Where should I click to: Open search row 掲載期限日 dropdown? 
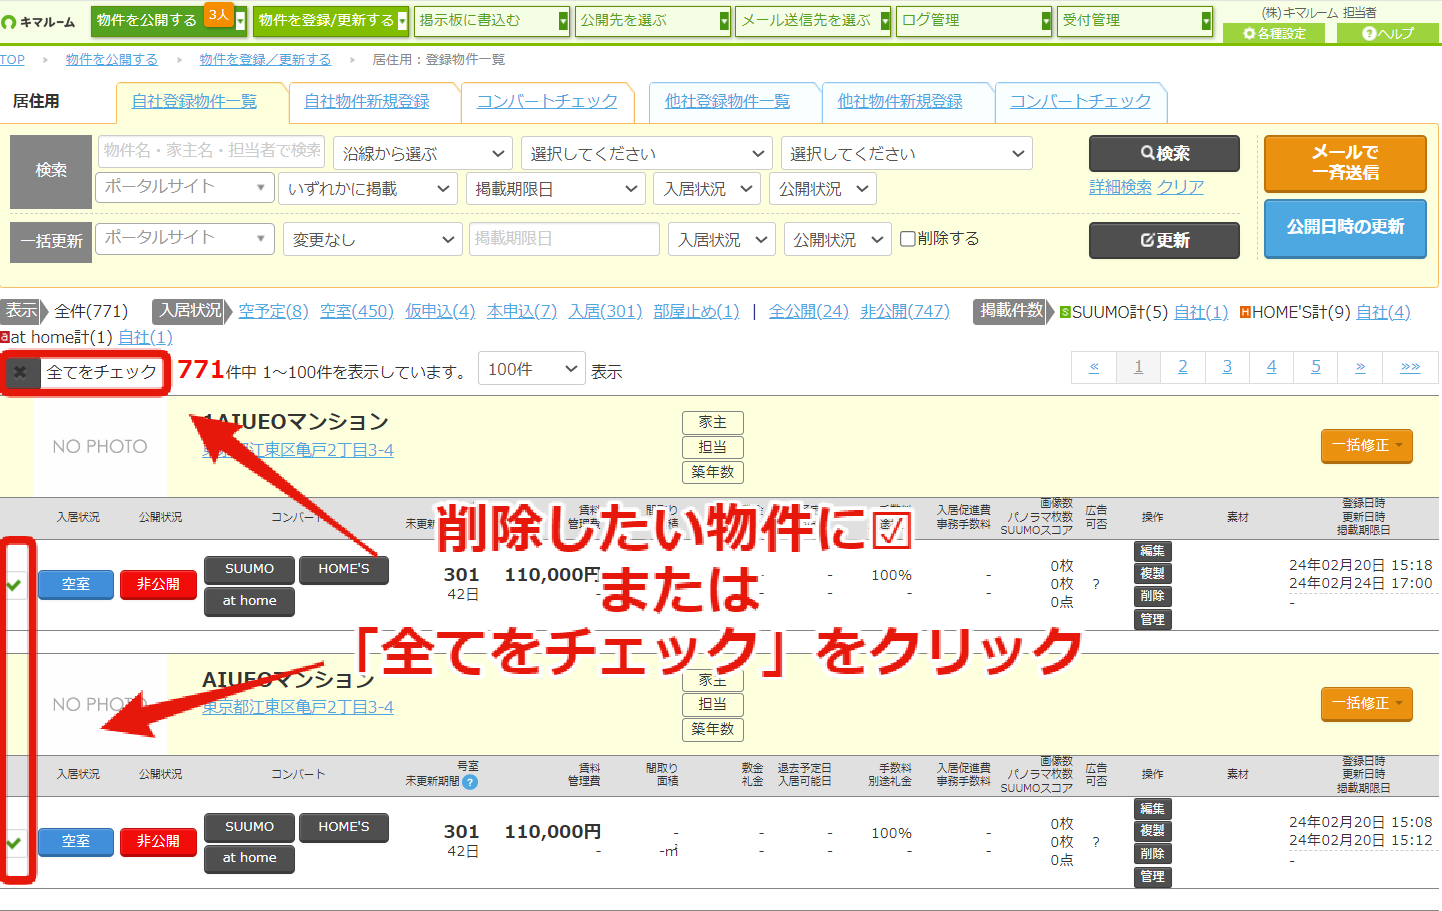[x=556, y=188]
